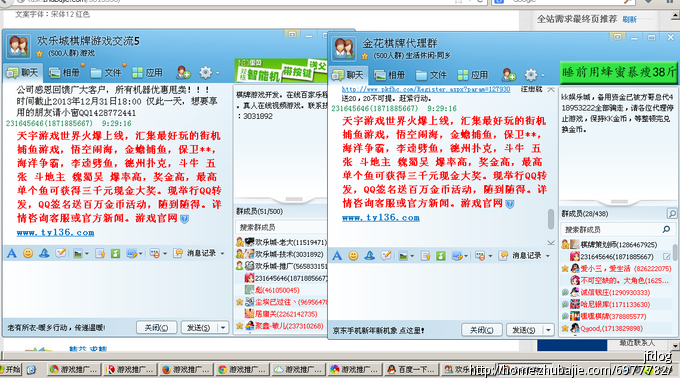This screenshot has height=378, width=680.
Task: Click 开始 Start button on taskbar
Action: pos(11,370)
